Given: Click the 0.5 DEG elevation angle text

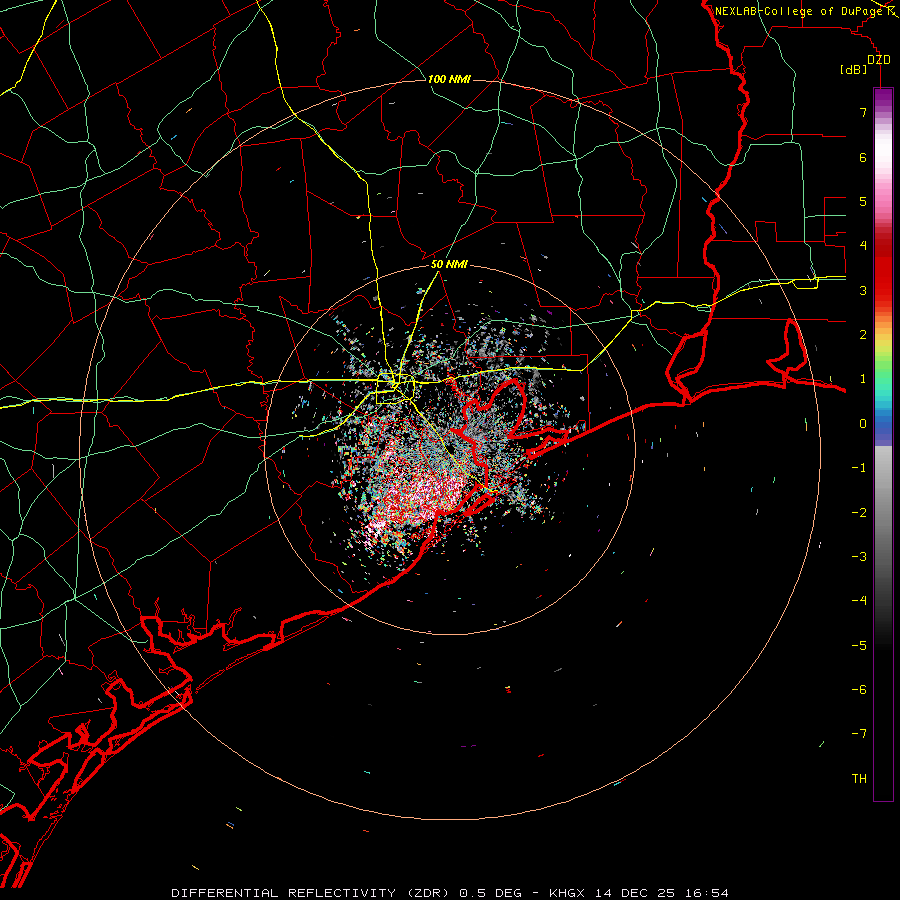Looking at the screenshot, I should pos(491,893).
